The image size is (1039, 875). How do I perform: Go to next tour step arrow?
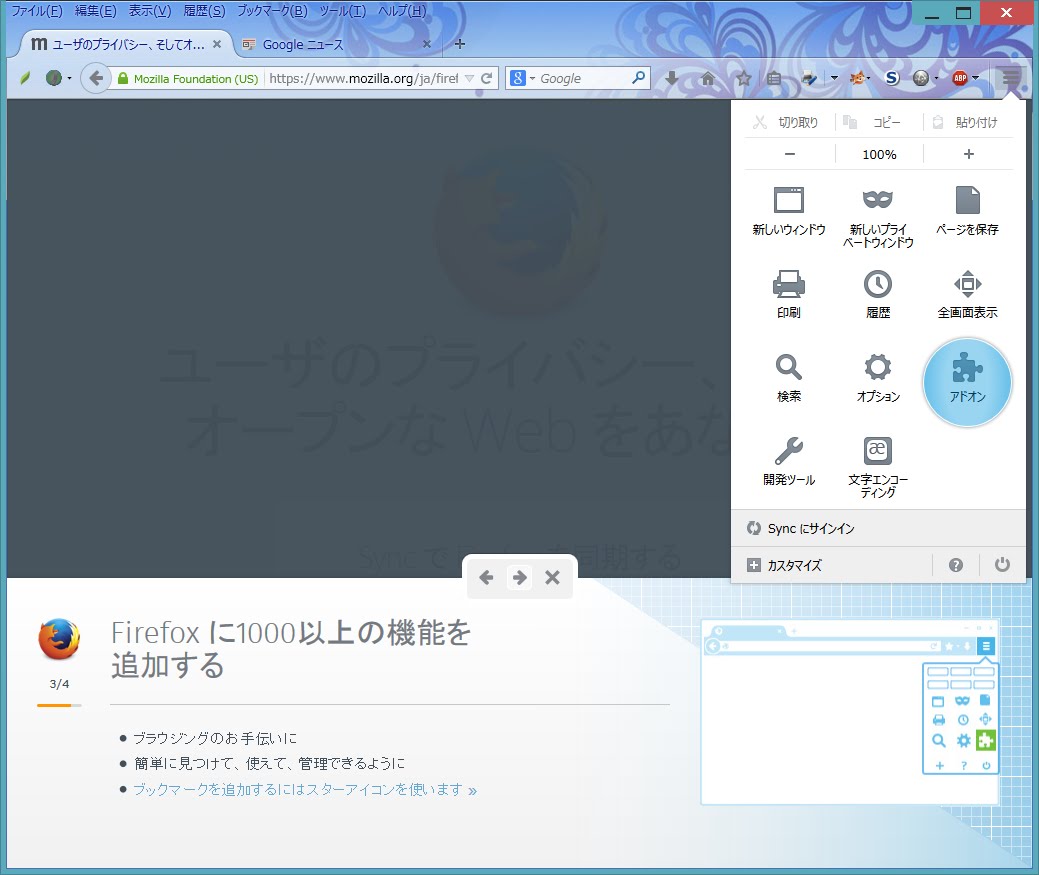520,578
